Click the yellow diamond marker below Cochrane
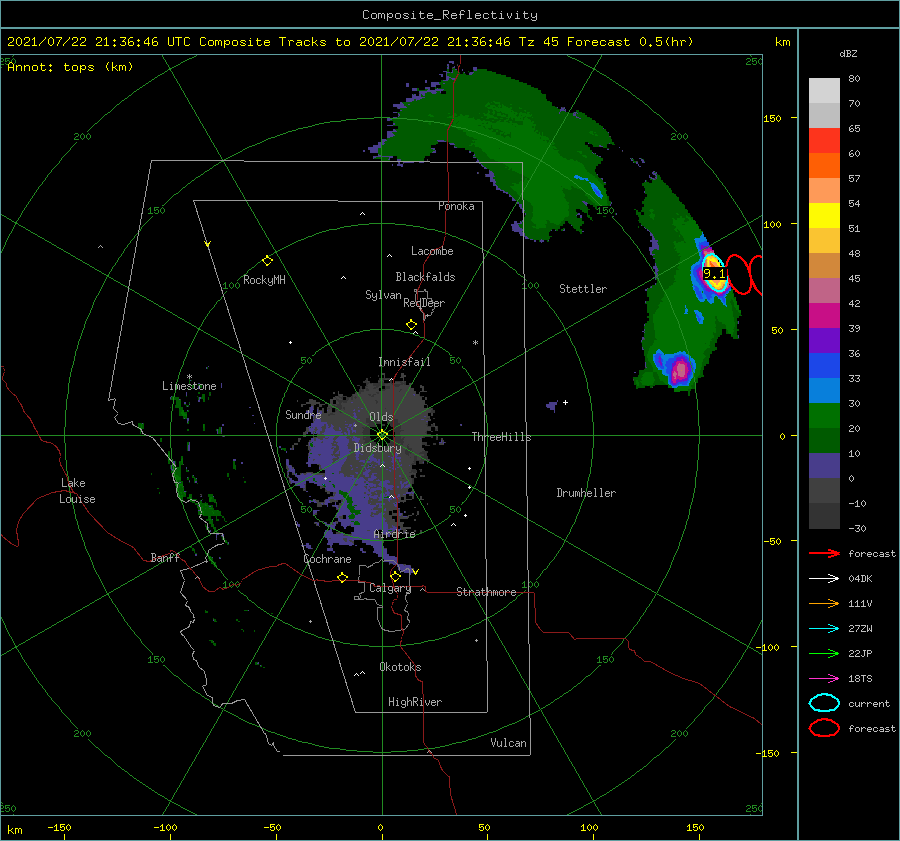This screenshot has width=900, height=841. 343,578
